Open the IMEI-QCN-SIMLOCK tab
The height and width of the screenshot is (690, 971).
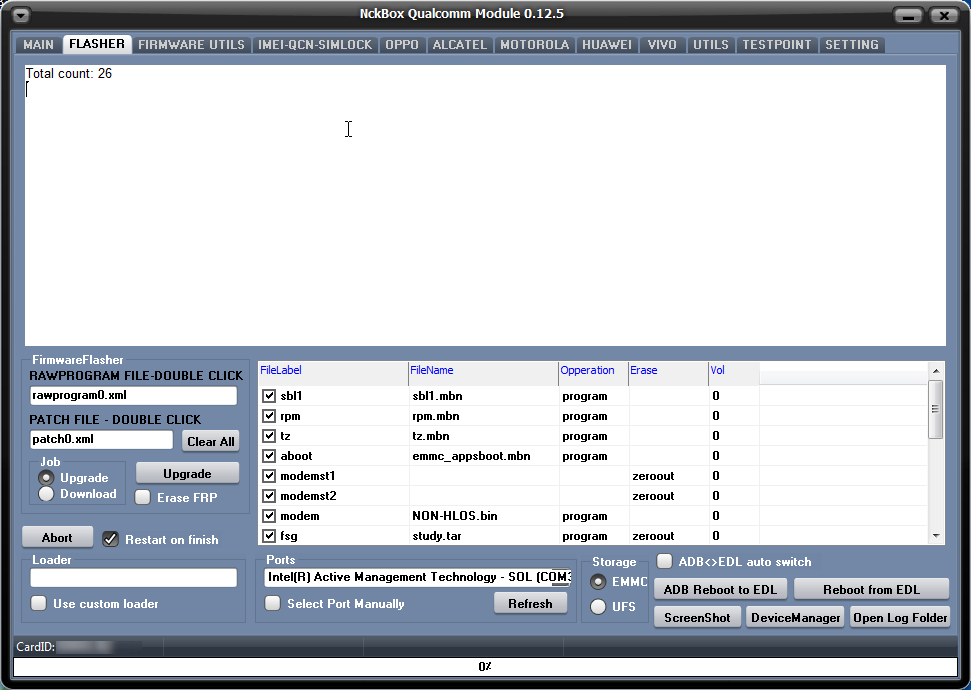click(315, 45)
